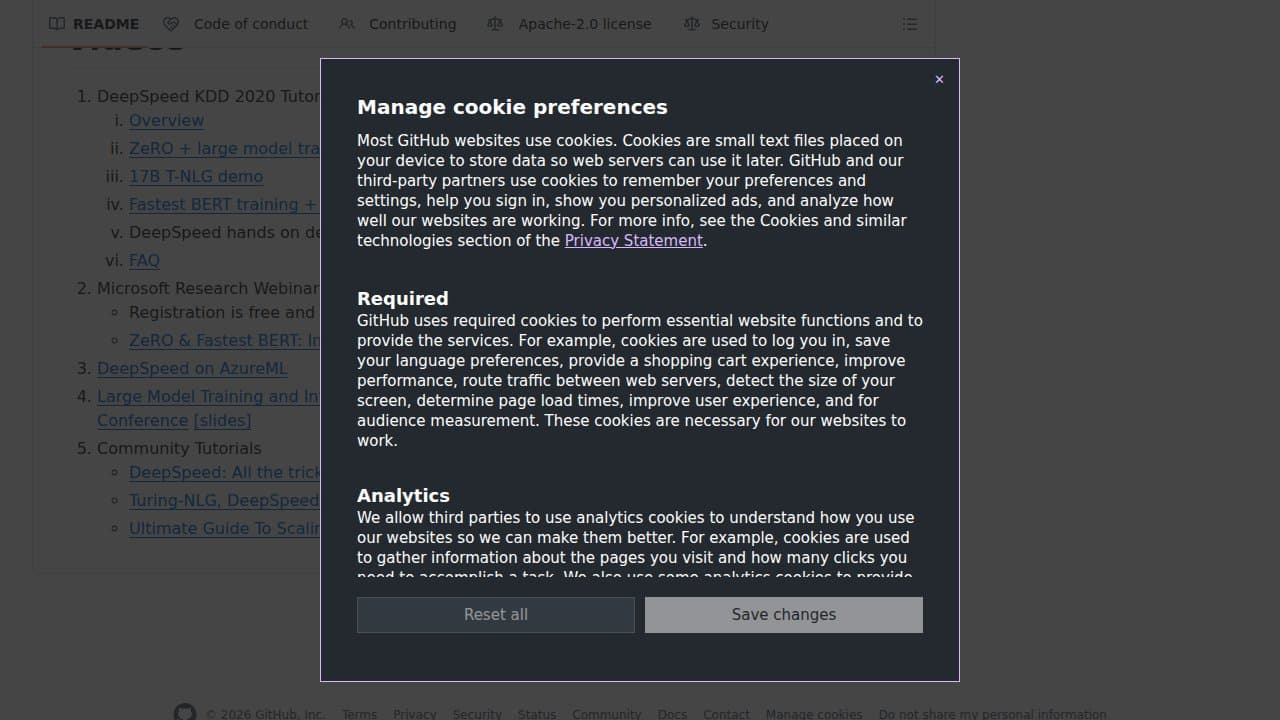The height and width of the screenshot is (720, 1280).
Task: Open the Privacy link in the footer
Action: [415, 714]
